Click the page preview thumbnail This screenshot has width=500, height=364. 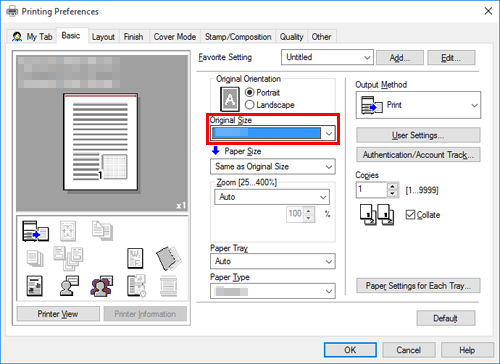tap(100, 142)
